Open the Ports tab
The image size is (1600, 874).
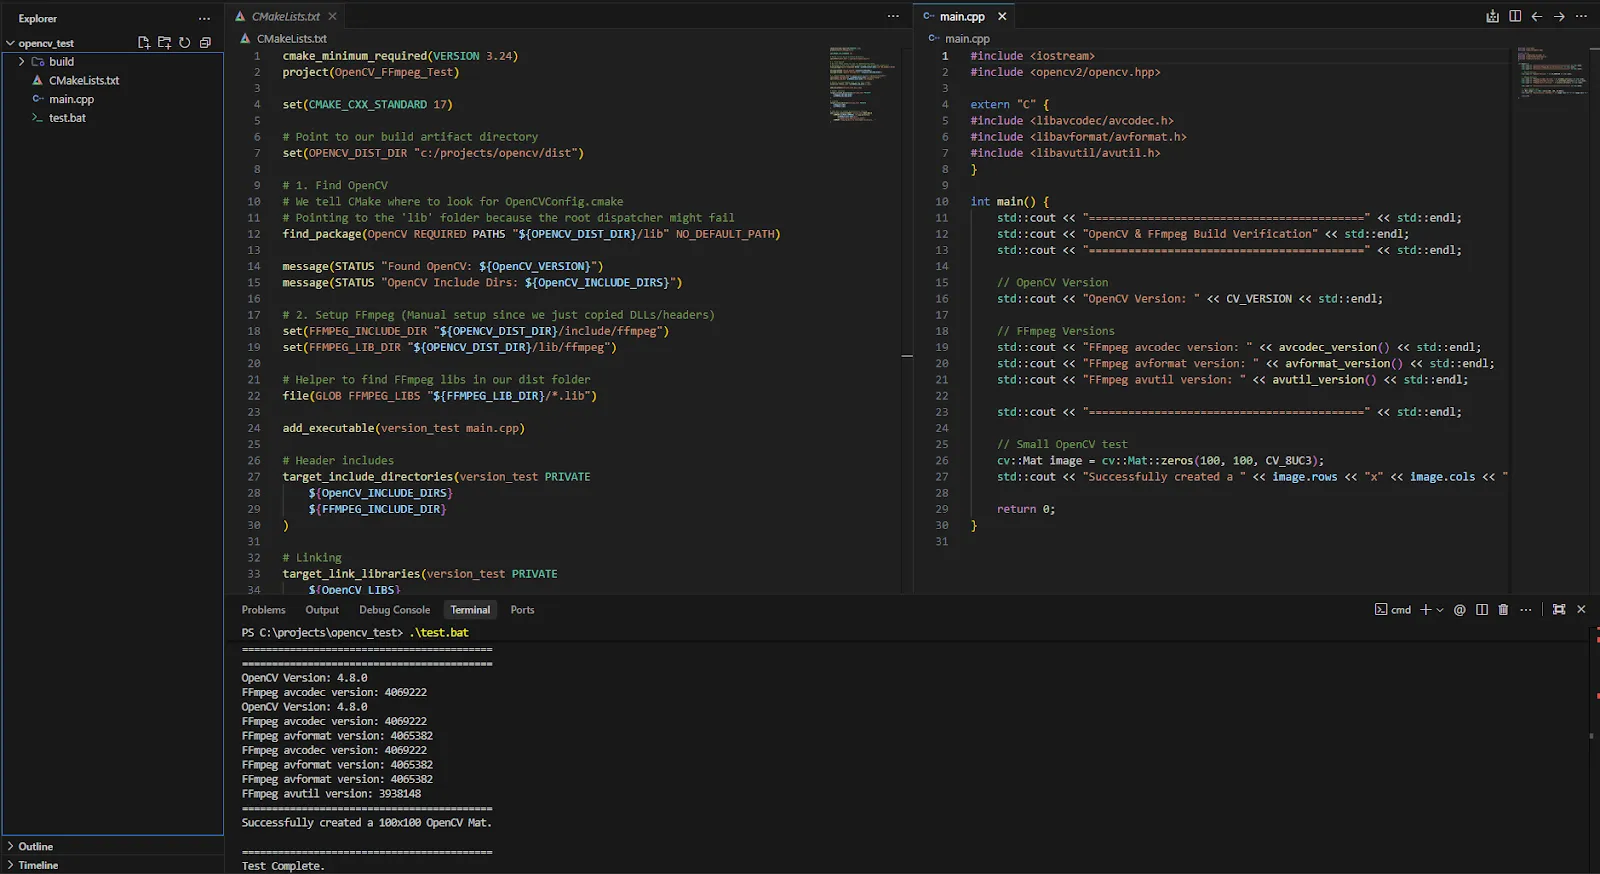[522, 610]
